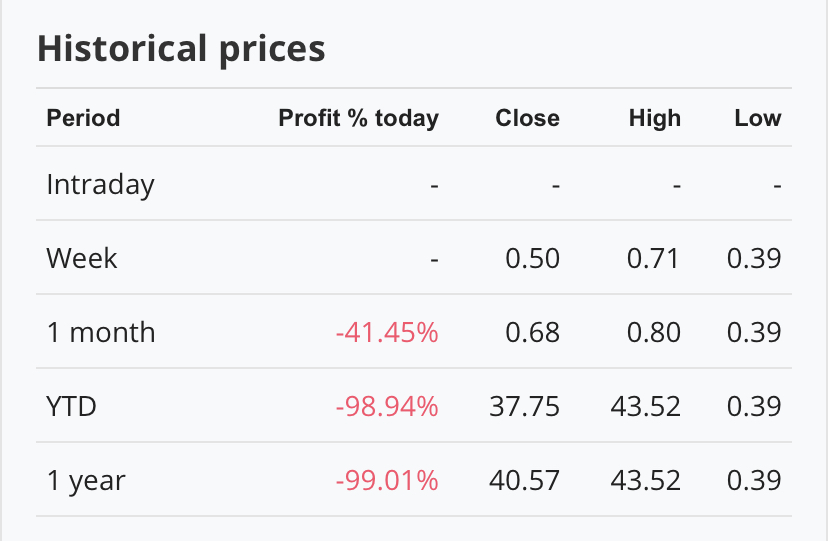Click the 1 month high price 0.80
The width and height of the screenshot is (828, 541).
(x=653, y=332)
